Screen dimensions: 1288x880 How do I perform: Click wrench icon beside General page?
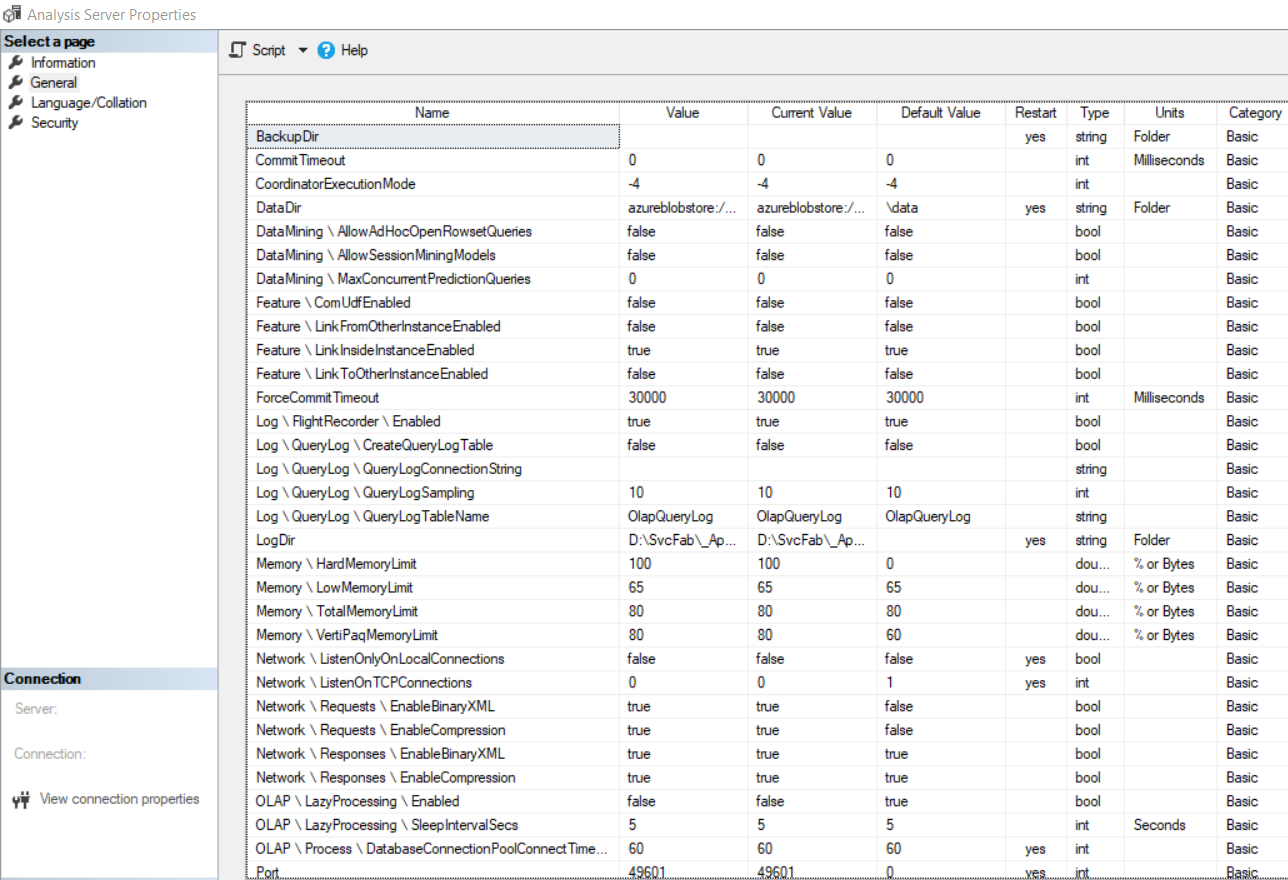coord(15,83)
